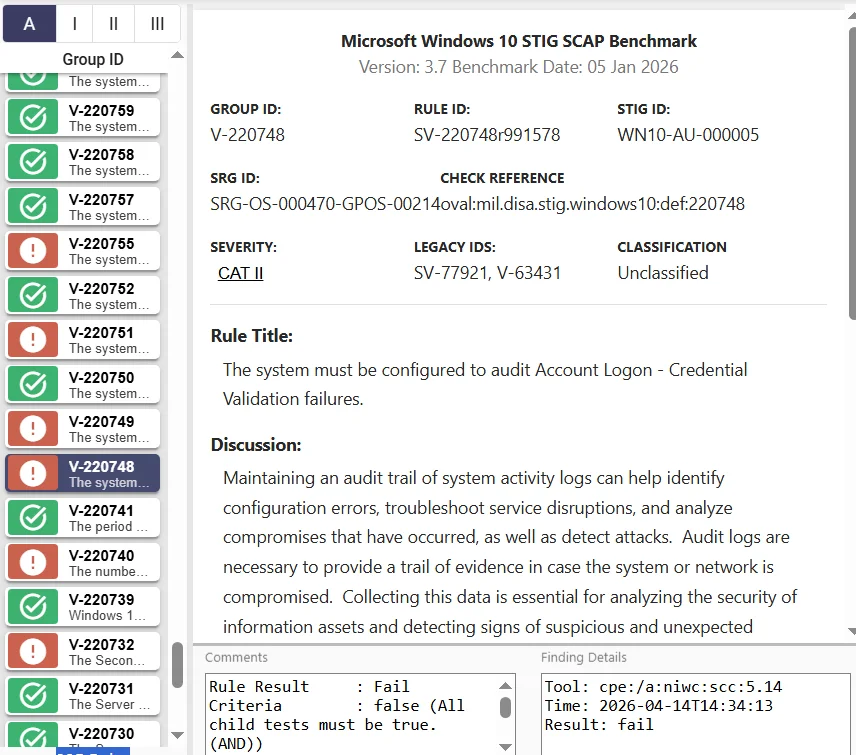Screen dimensions: 856x755
Task: Click into the Finding Details text area
Action: tap(696, 715)
